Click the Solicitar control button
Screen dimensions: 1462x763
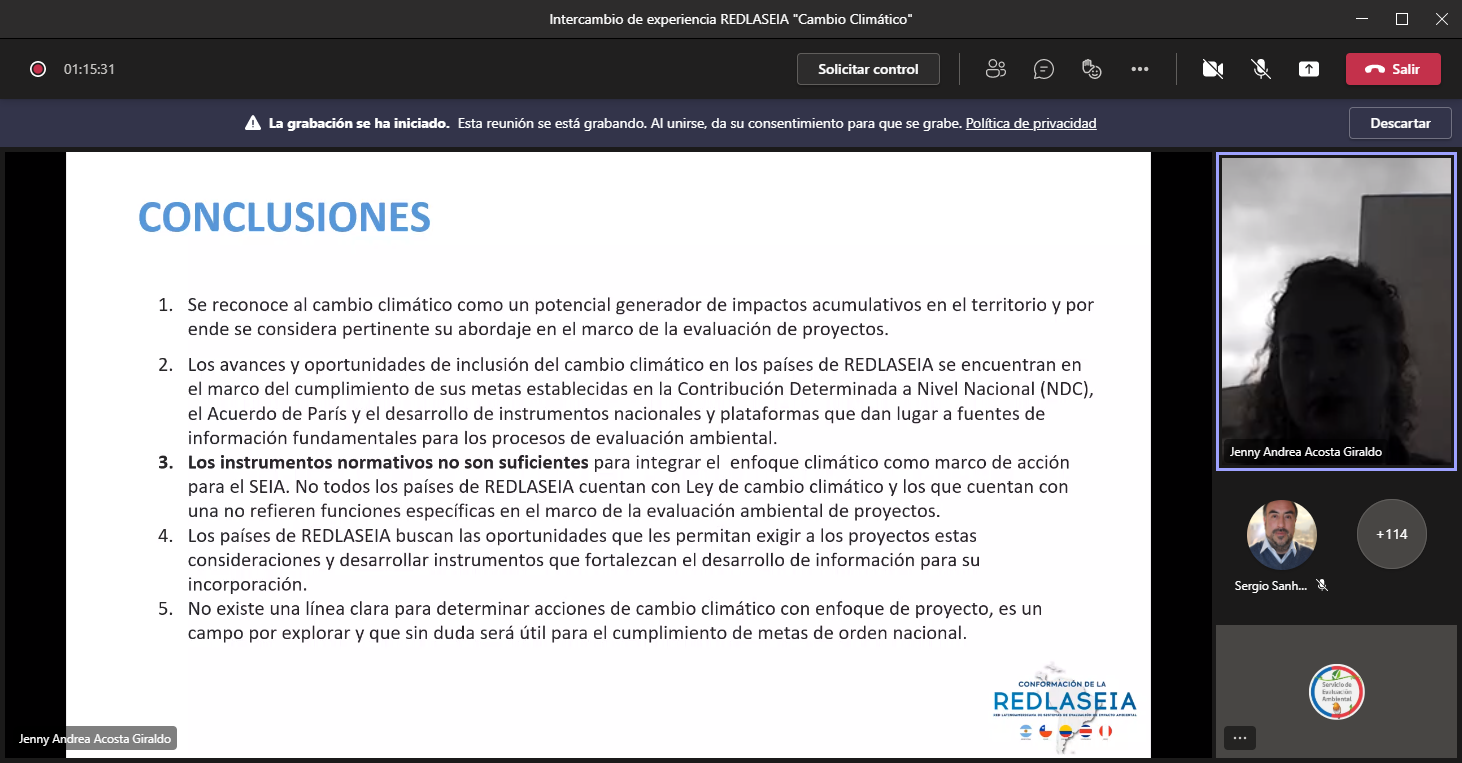868,69
